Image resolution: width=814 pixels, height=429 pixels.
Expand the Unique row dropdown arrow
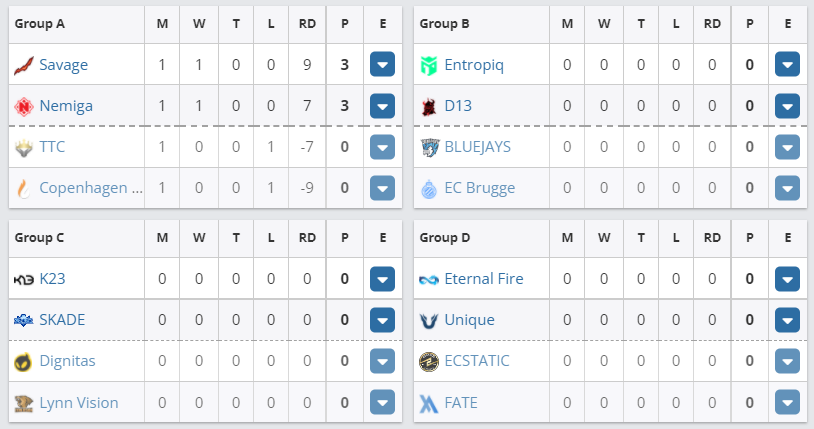(x=787, y=320)
